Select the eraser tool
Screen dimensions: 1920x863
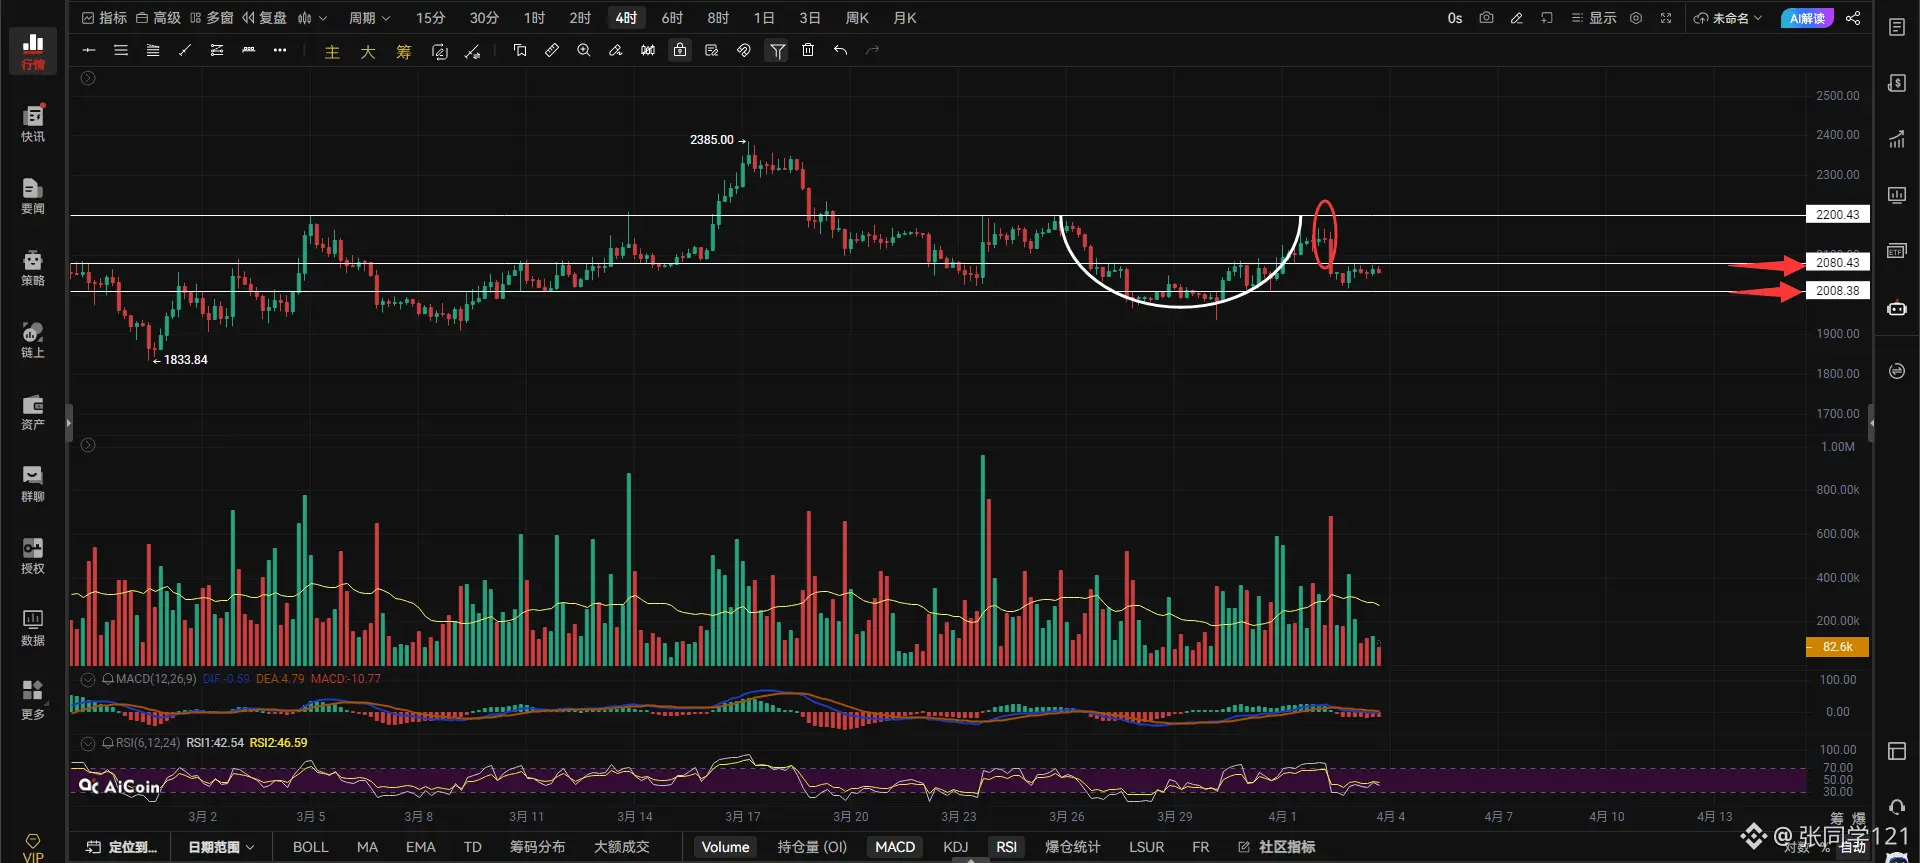pyautogui.click(x=616, y=50)
